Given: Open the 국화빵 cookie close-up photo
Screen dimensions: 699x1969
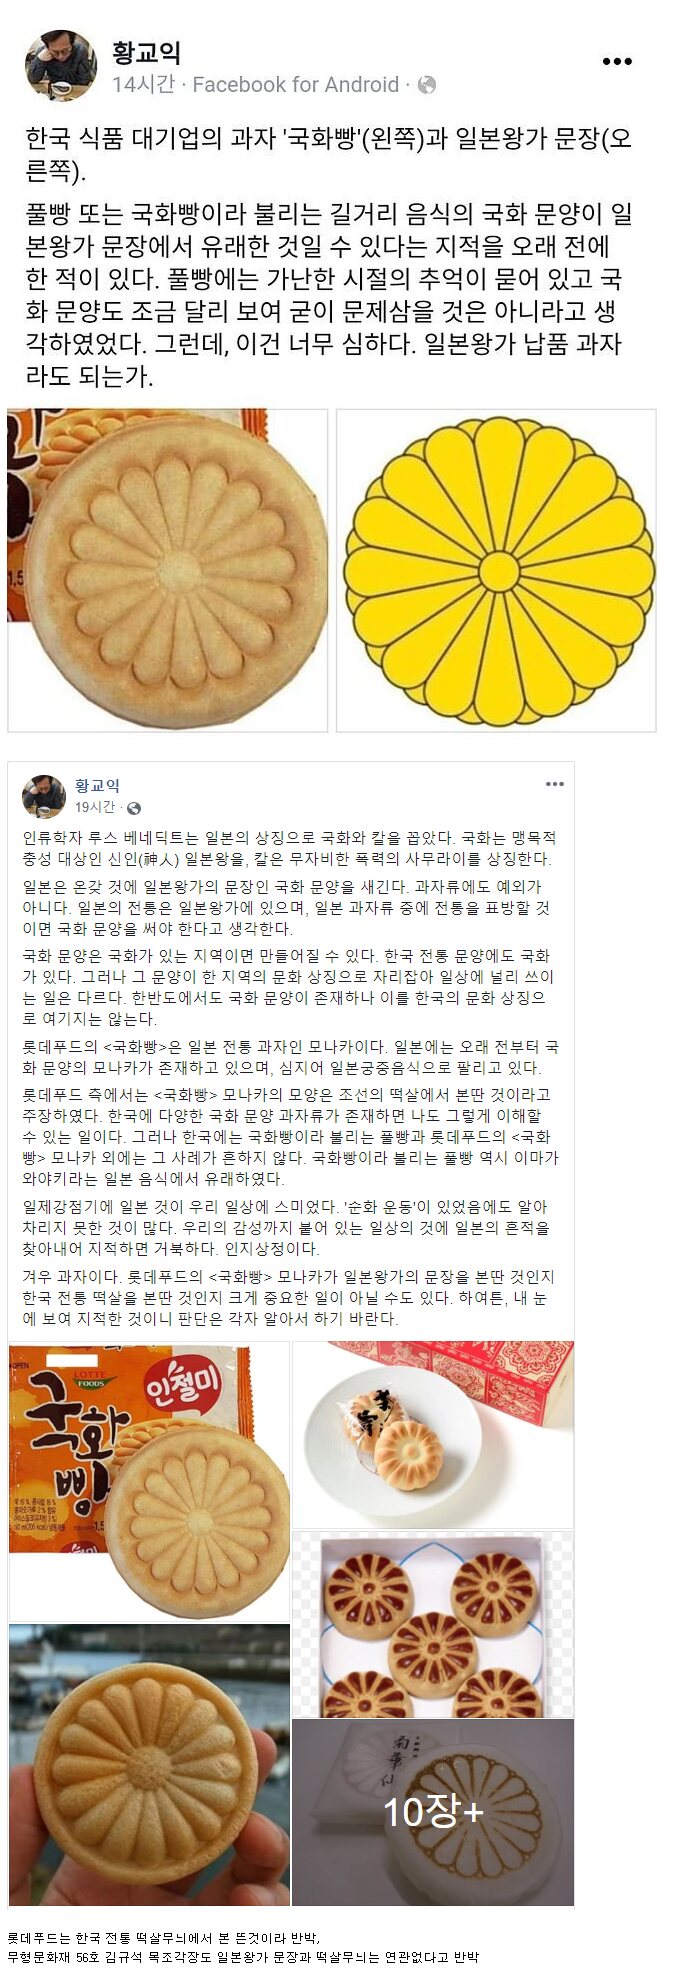Looking at the screenshot, I should pos(168,570).
